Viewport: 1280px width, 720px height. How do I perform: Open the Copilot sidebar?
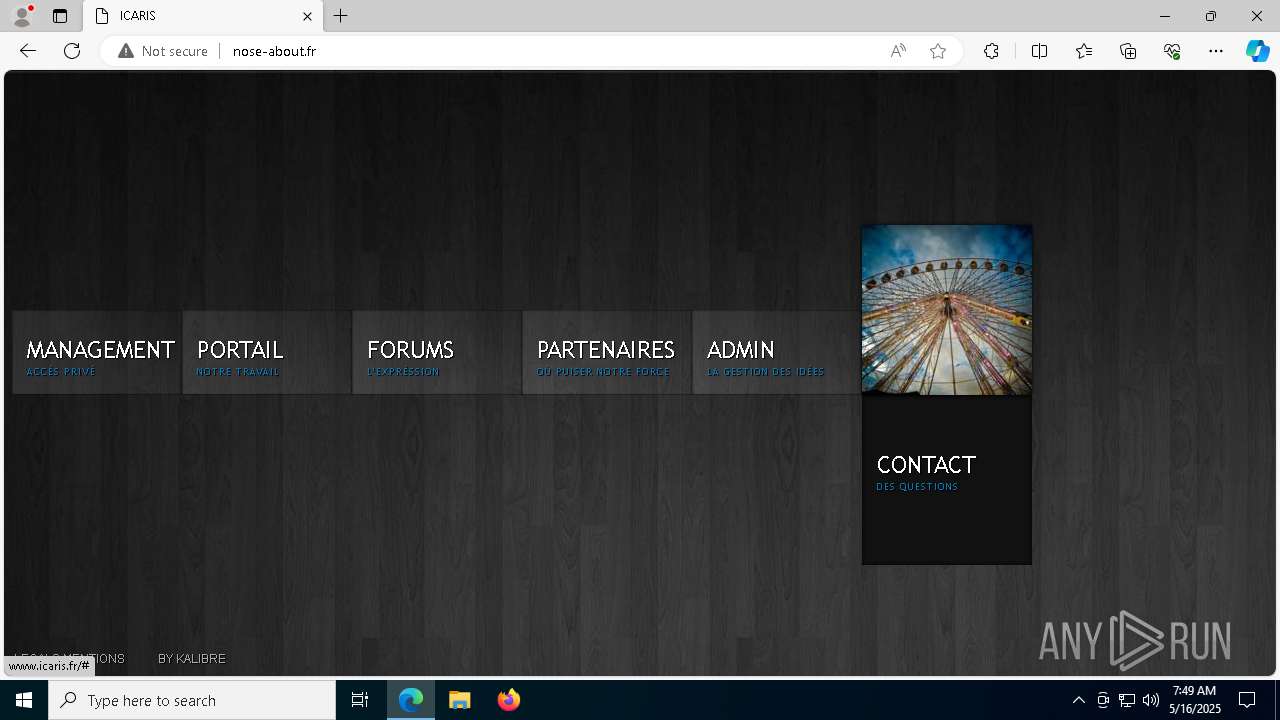[1258, 51]
